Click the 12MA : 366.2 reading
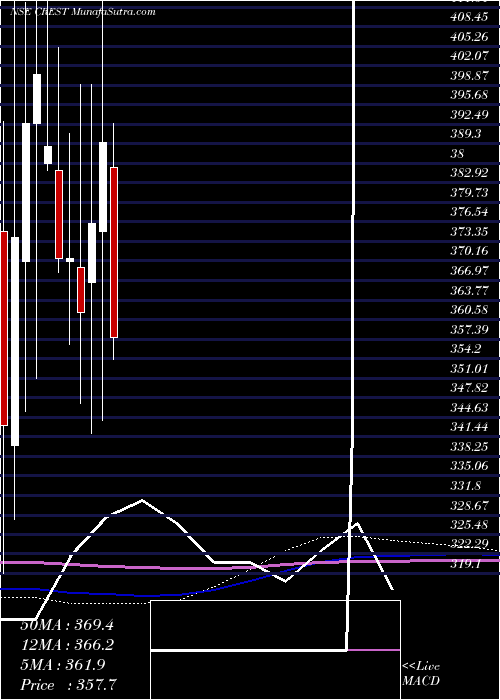Viewport: 500px width, 700px height. [x=67, y=645]
